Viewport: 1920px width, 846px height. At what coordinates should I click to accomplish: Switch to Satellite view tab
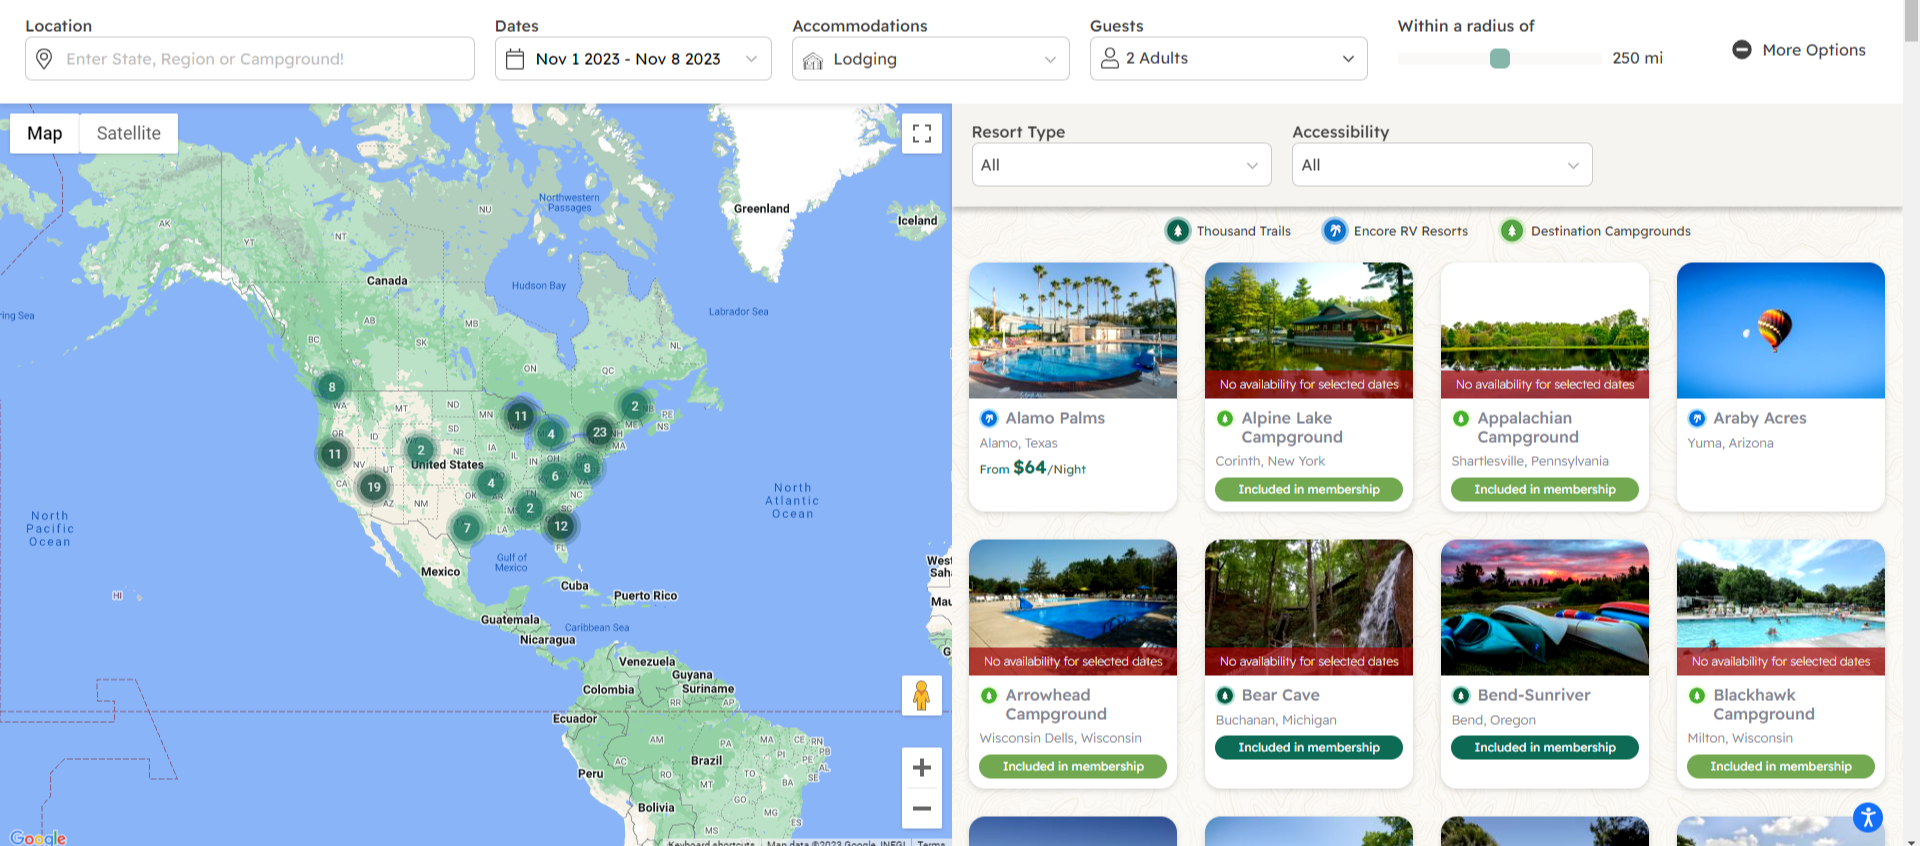[x=129, y=133]
